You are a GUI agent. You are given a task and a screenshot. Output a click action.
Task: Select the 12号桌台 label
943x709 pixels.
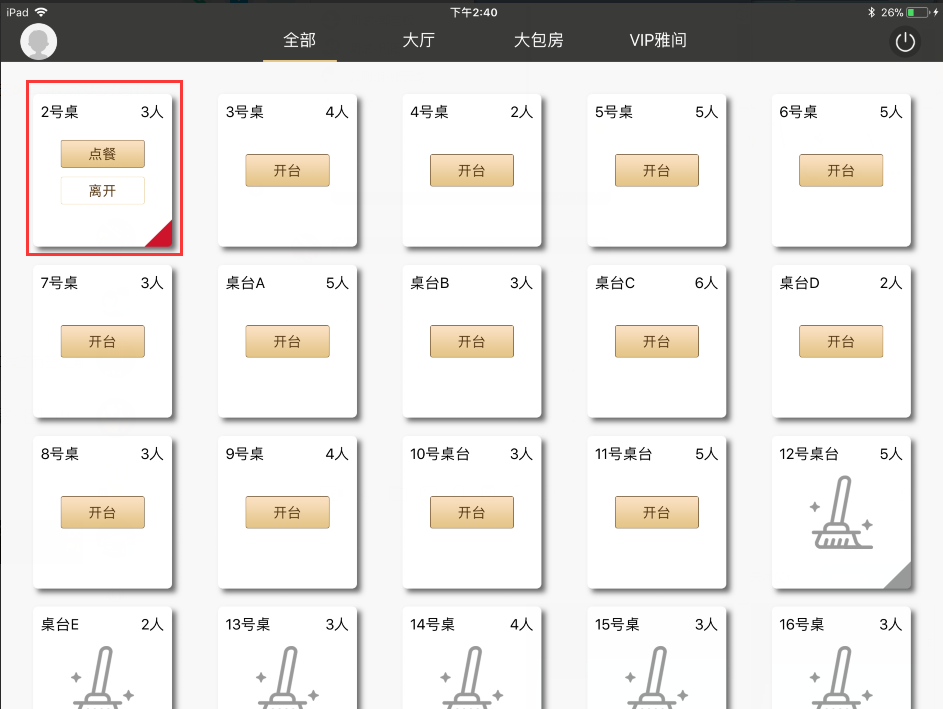tap(809, 454)
